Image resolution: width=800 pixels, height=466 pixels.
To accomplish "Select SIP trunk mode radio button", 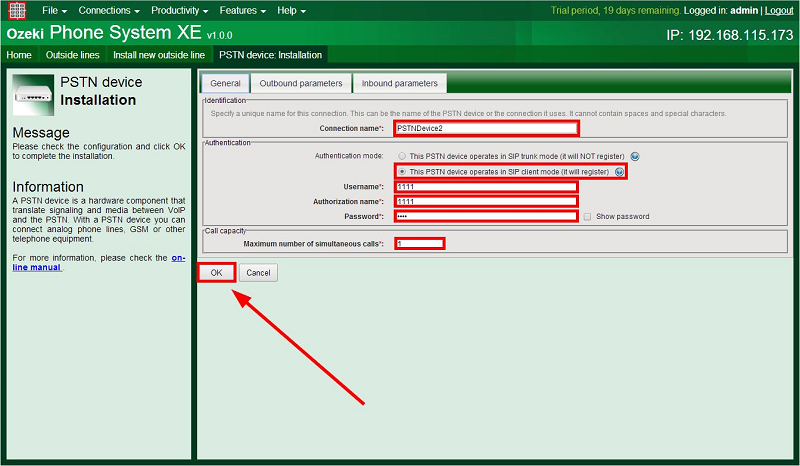I will (x=402, y=156).
